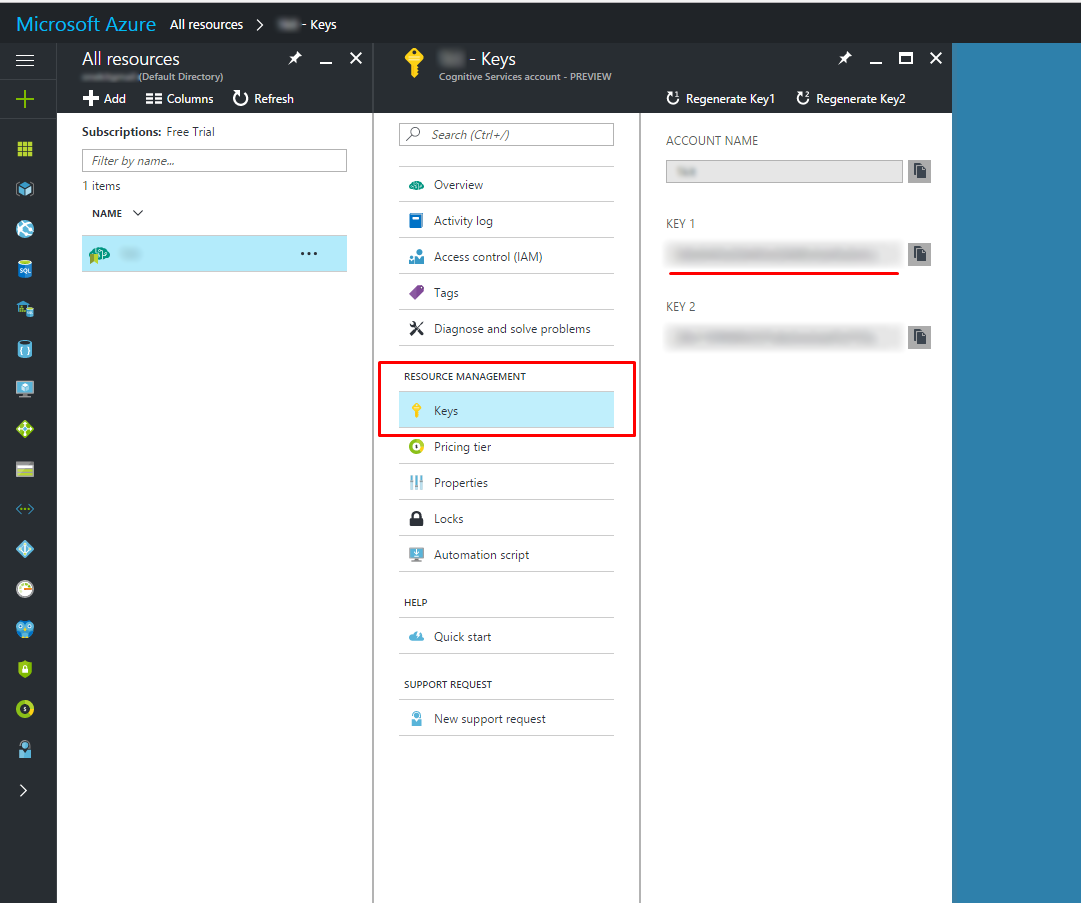Click Add in All resources toolbar

[x=104, y=99]
